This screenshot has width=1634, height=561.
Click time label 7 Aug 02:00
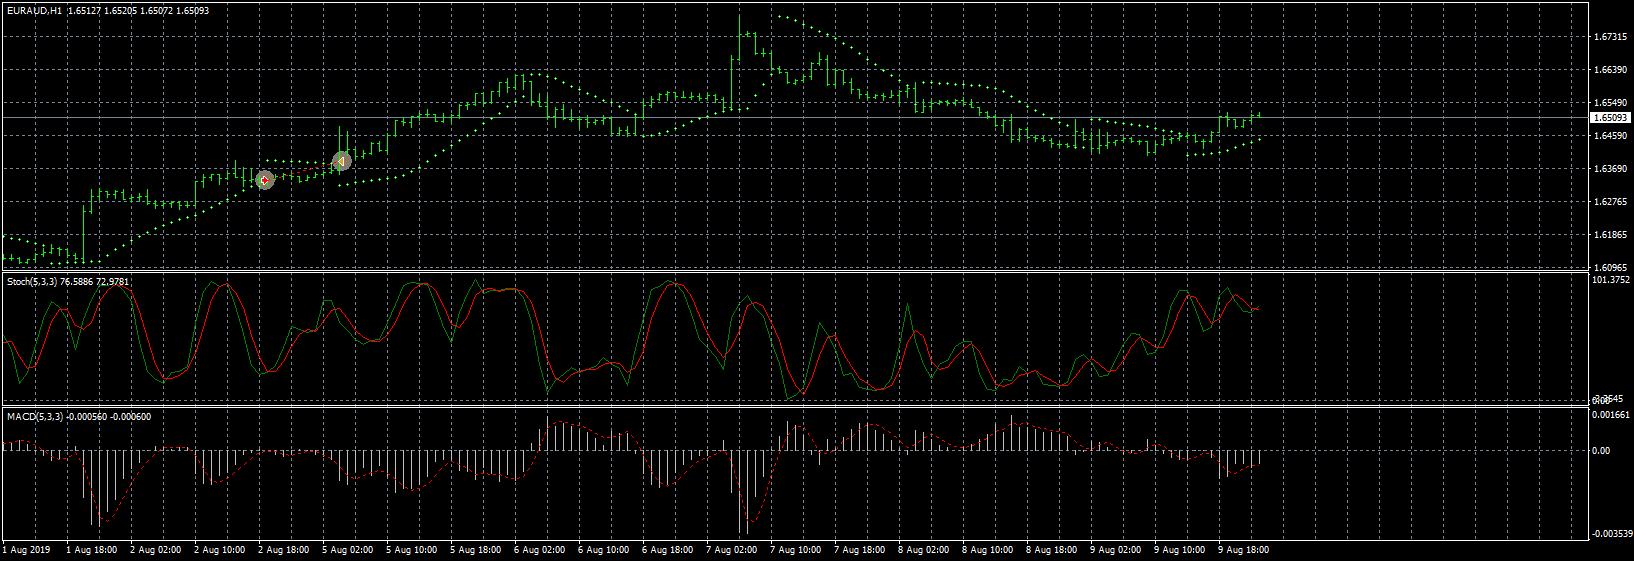pos(732,550)
